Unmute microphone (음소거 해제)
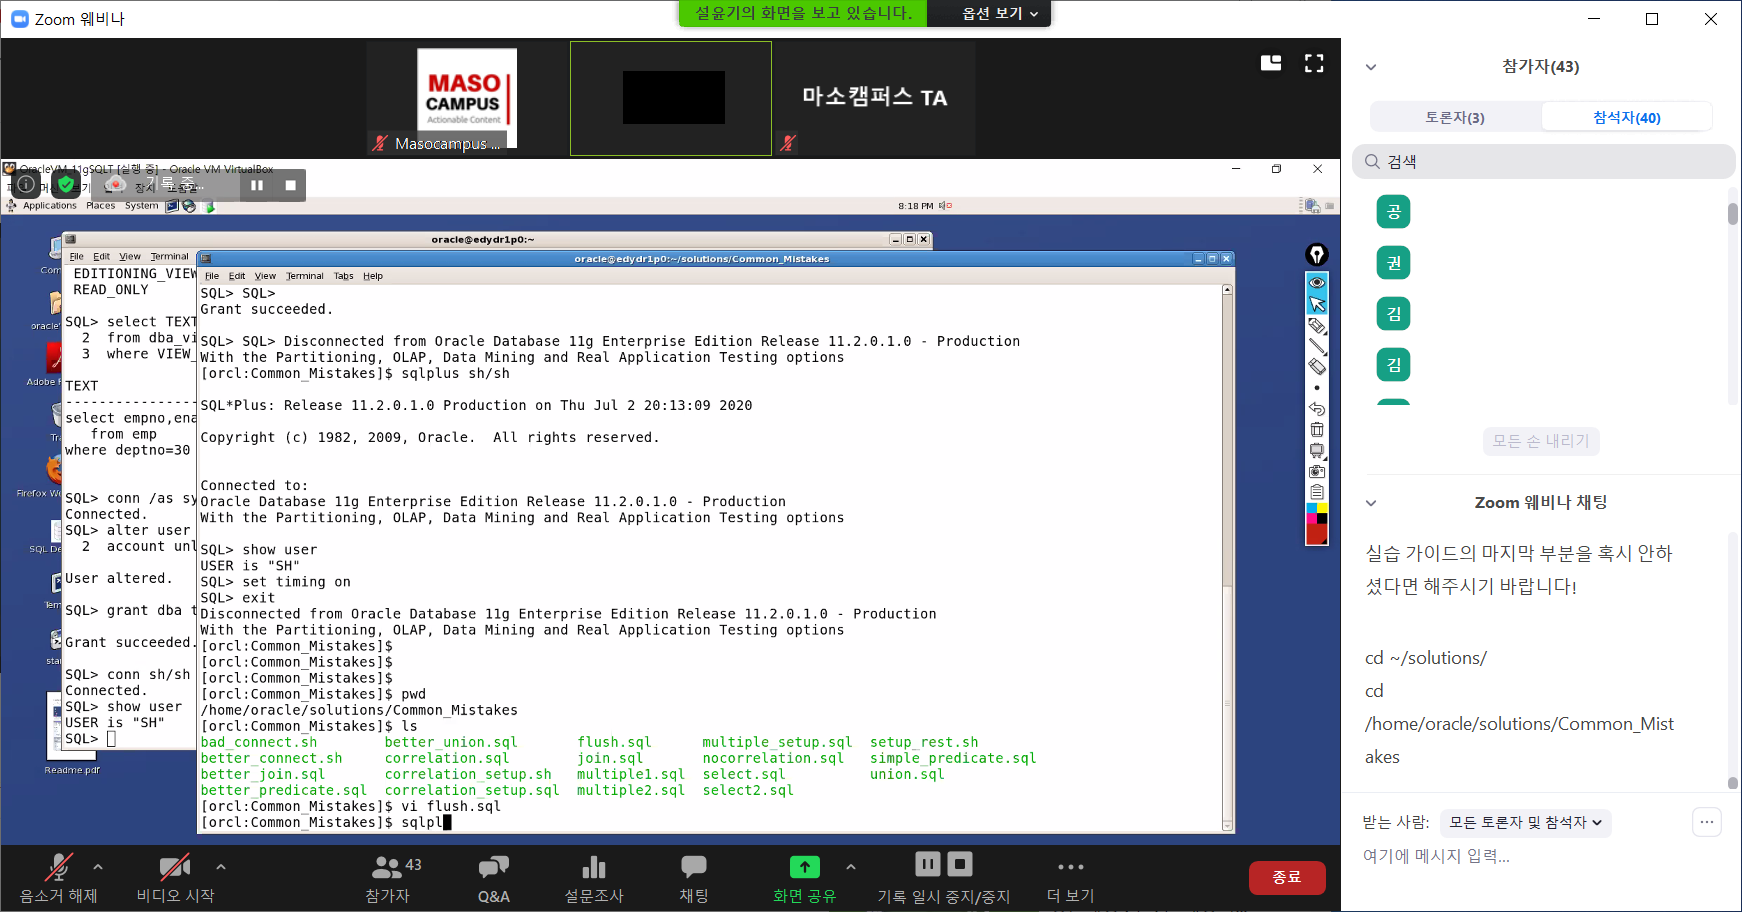The image size is (1742, 912). pyautogui.click(x=59, y=868)
